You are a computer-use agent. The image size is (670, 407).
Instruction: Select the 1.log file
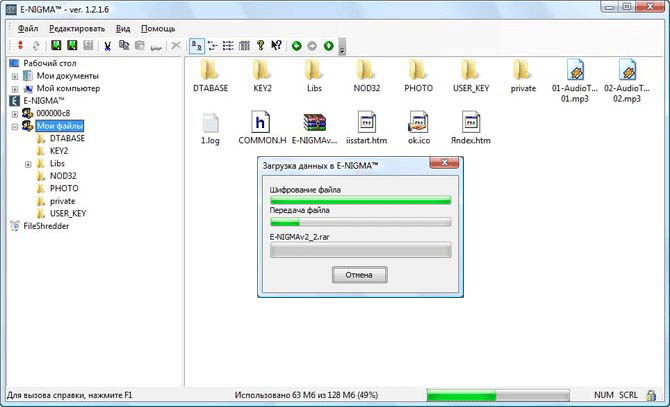(x=210, y=129)
